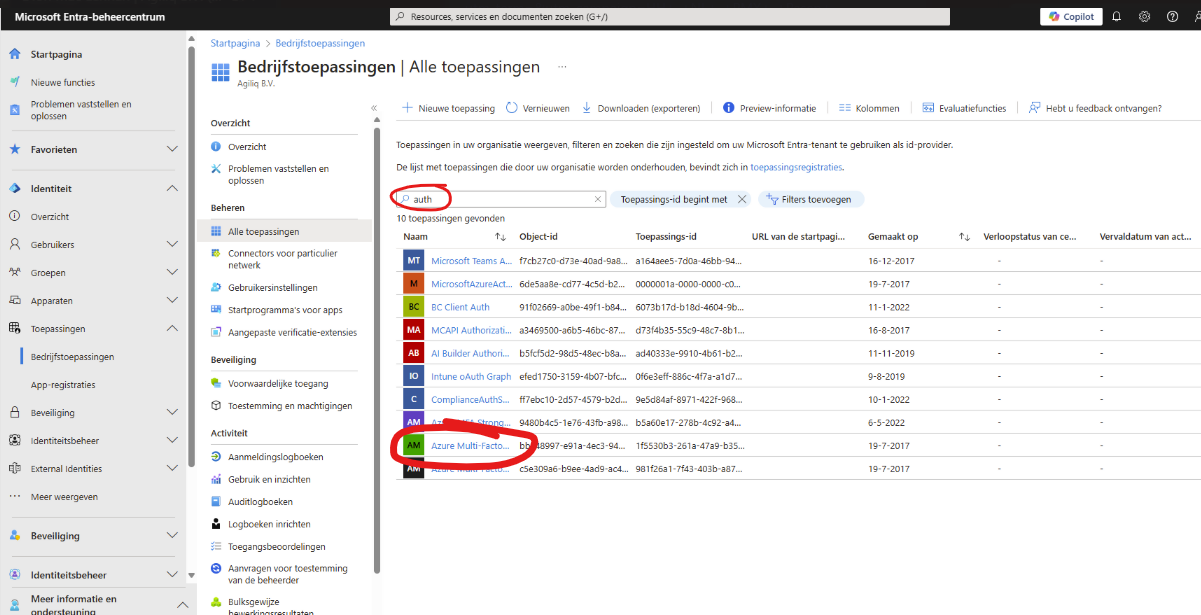Click the blade menu vertical scrollbar
Viewport: 1201px width, 615px height.
pyautogui.click(x=377, y=350)
